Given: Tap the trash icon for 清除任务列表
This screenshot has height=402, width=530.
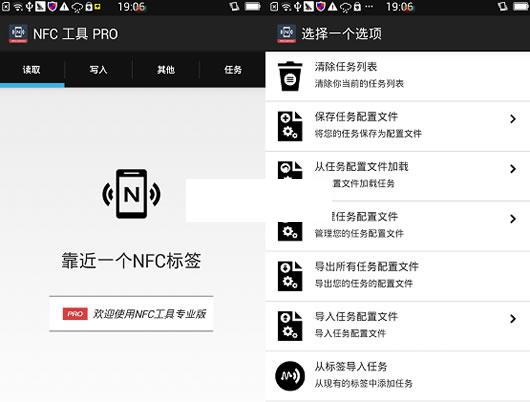Looking at the screenshot, I should click(290, 76).
